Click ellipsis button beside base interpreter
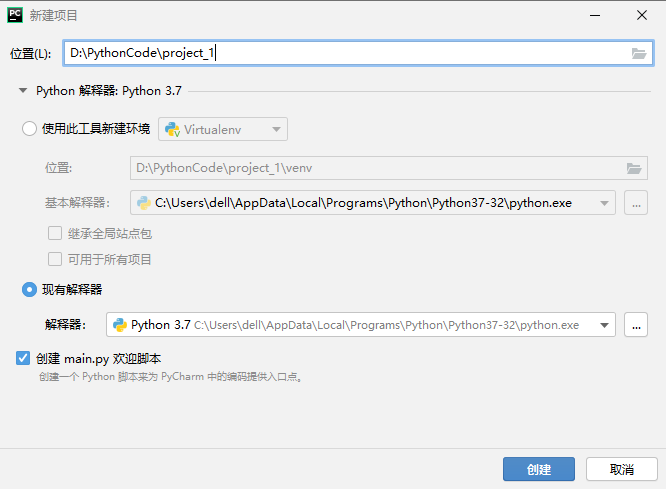 click(635, 203)
